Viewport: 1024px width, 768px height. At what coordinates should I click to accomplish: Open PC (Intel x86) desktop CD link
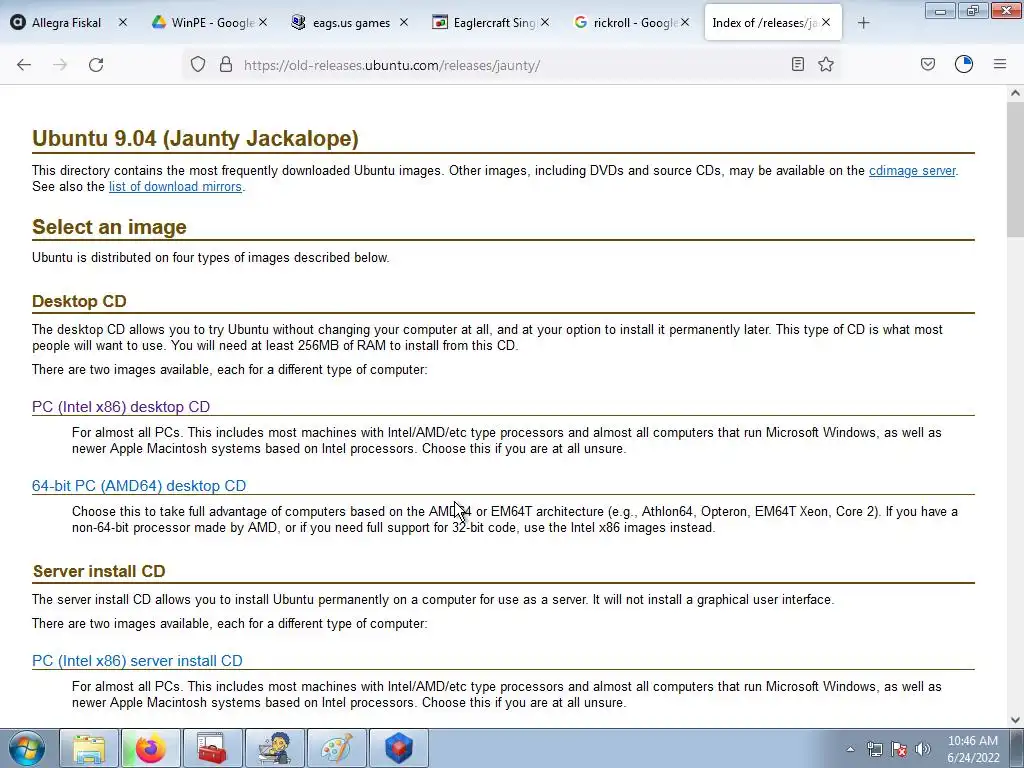tap(121, 407)
